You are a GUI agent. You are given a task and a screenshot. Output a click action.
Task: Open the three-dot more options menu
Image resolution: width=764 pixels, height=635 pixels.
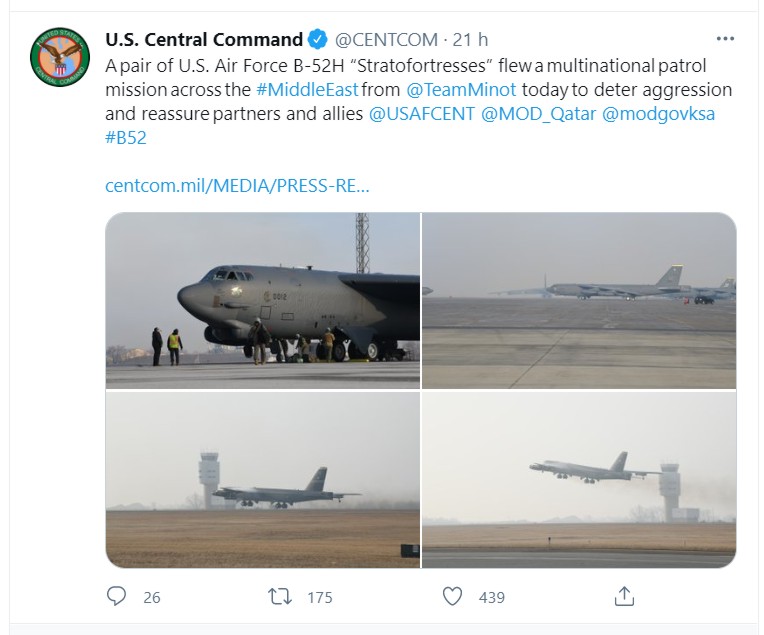[x=726, y=39]
